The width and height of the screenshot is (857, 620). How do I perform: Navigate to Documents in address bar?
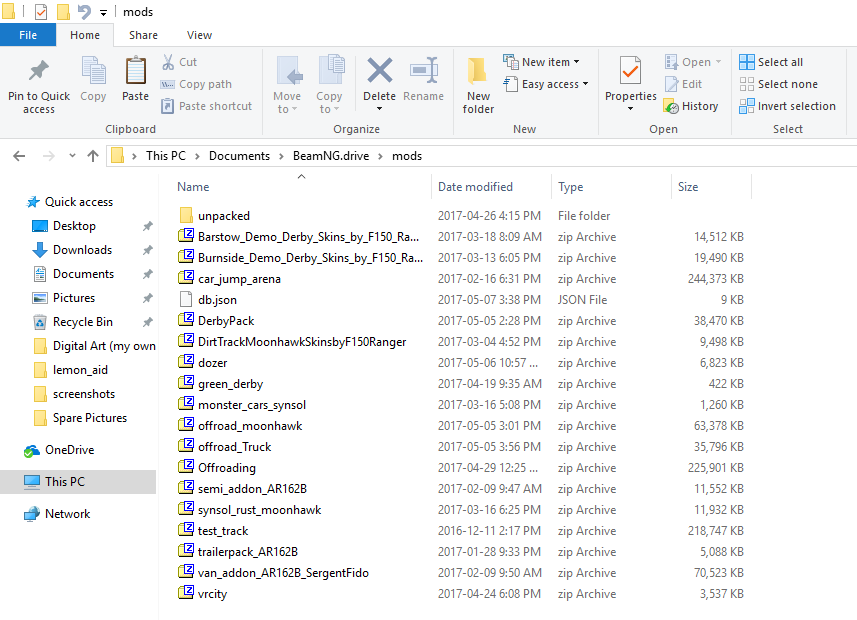click(x=239, y=156)
